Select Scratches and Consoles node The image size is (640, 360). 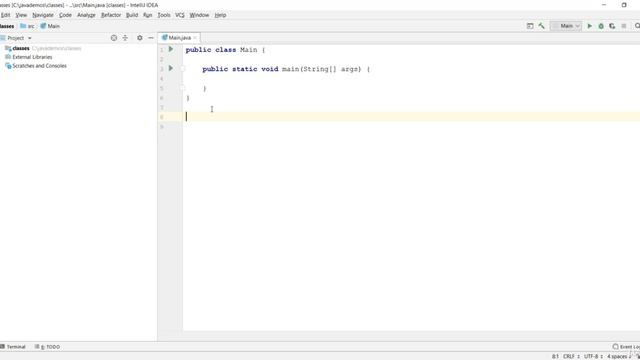(x=39, y=66)
